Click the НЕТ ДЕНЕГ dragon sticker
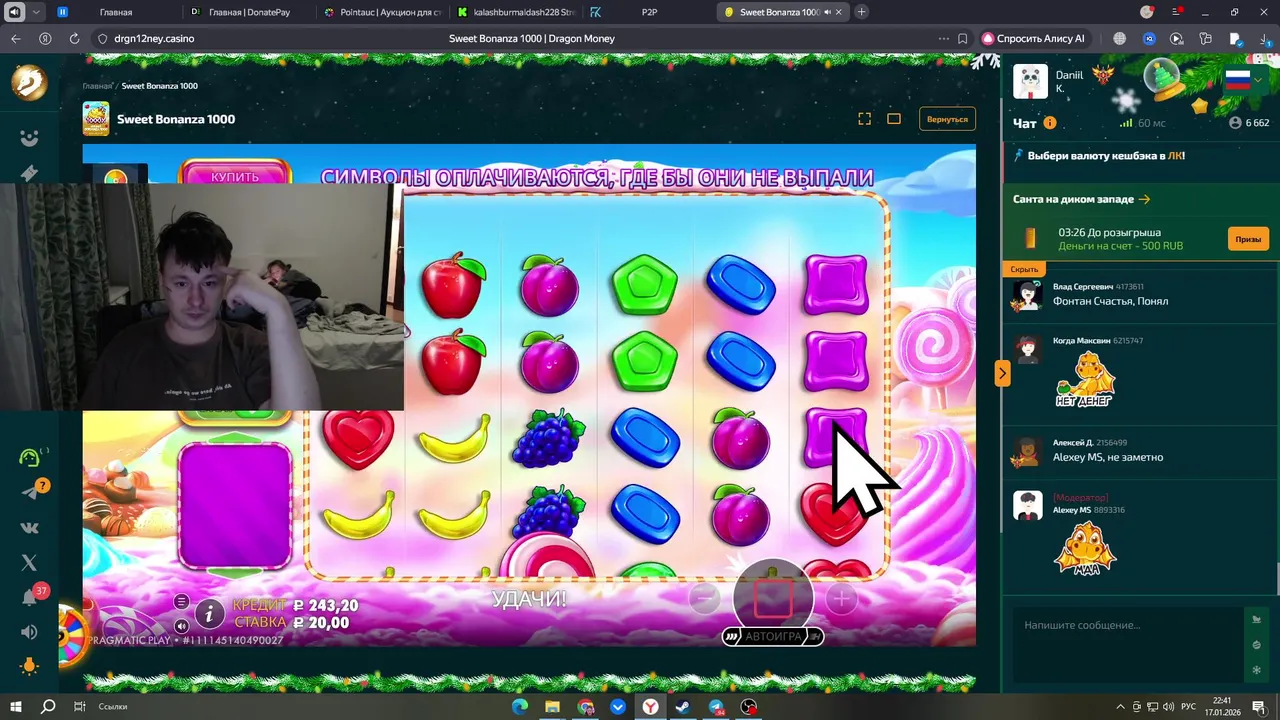The width and height of the screenshot is (1280, 720). point(1085,380)
